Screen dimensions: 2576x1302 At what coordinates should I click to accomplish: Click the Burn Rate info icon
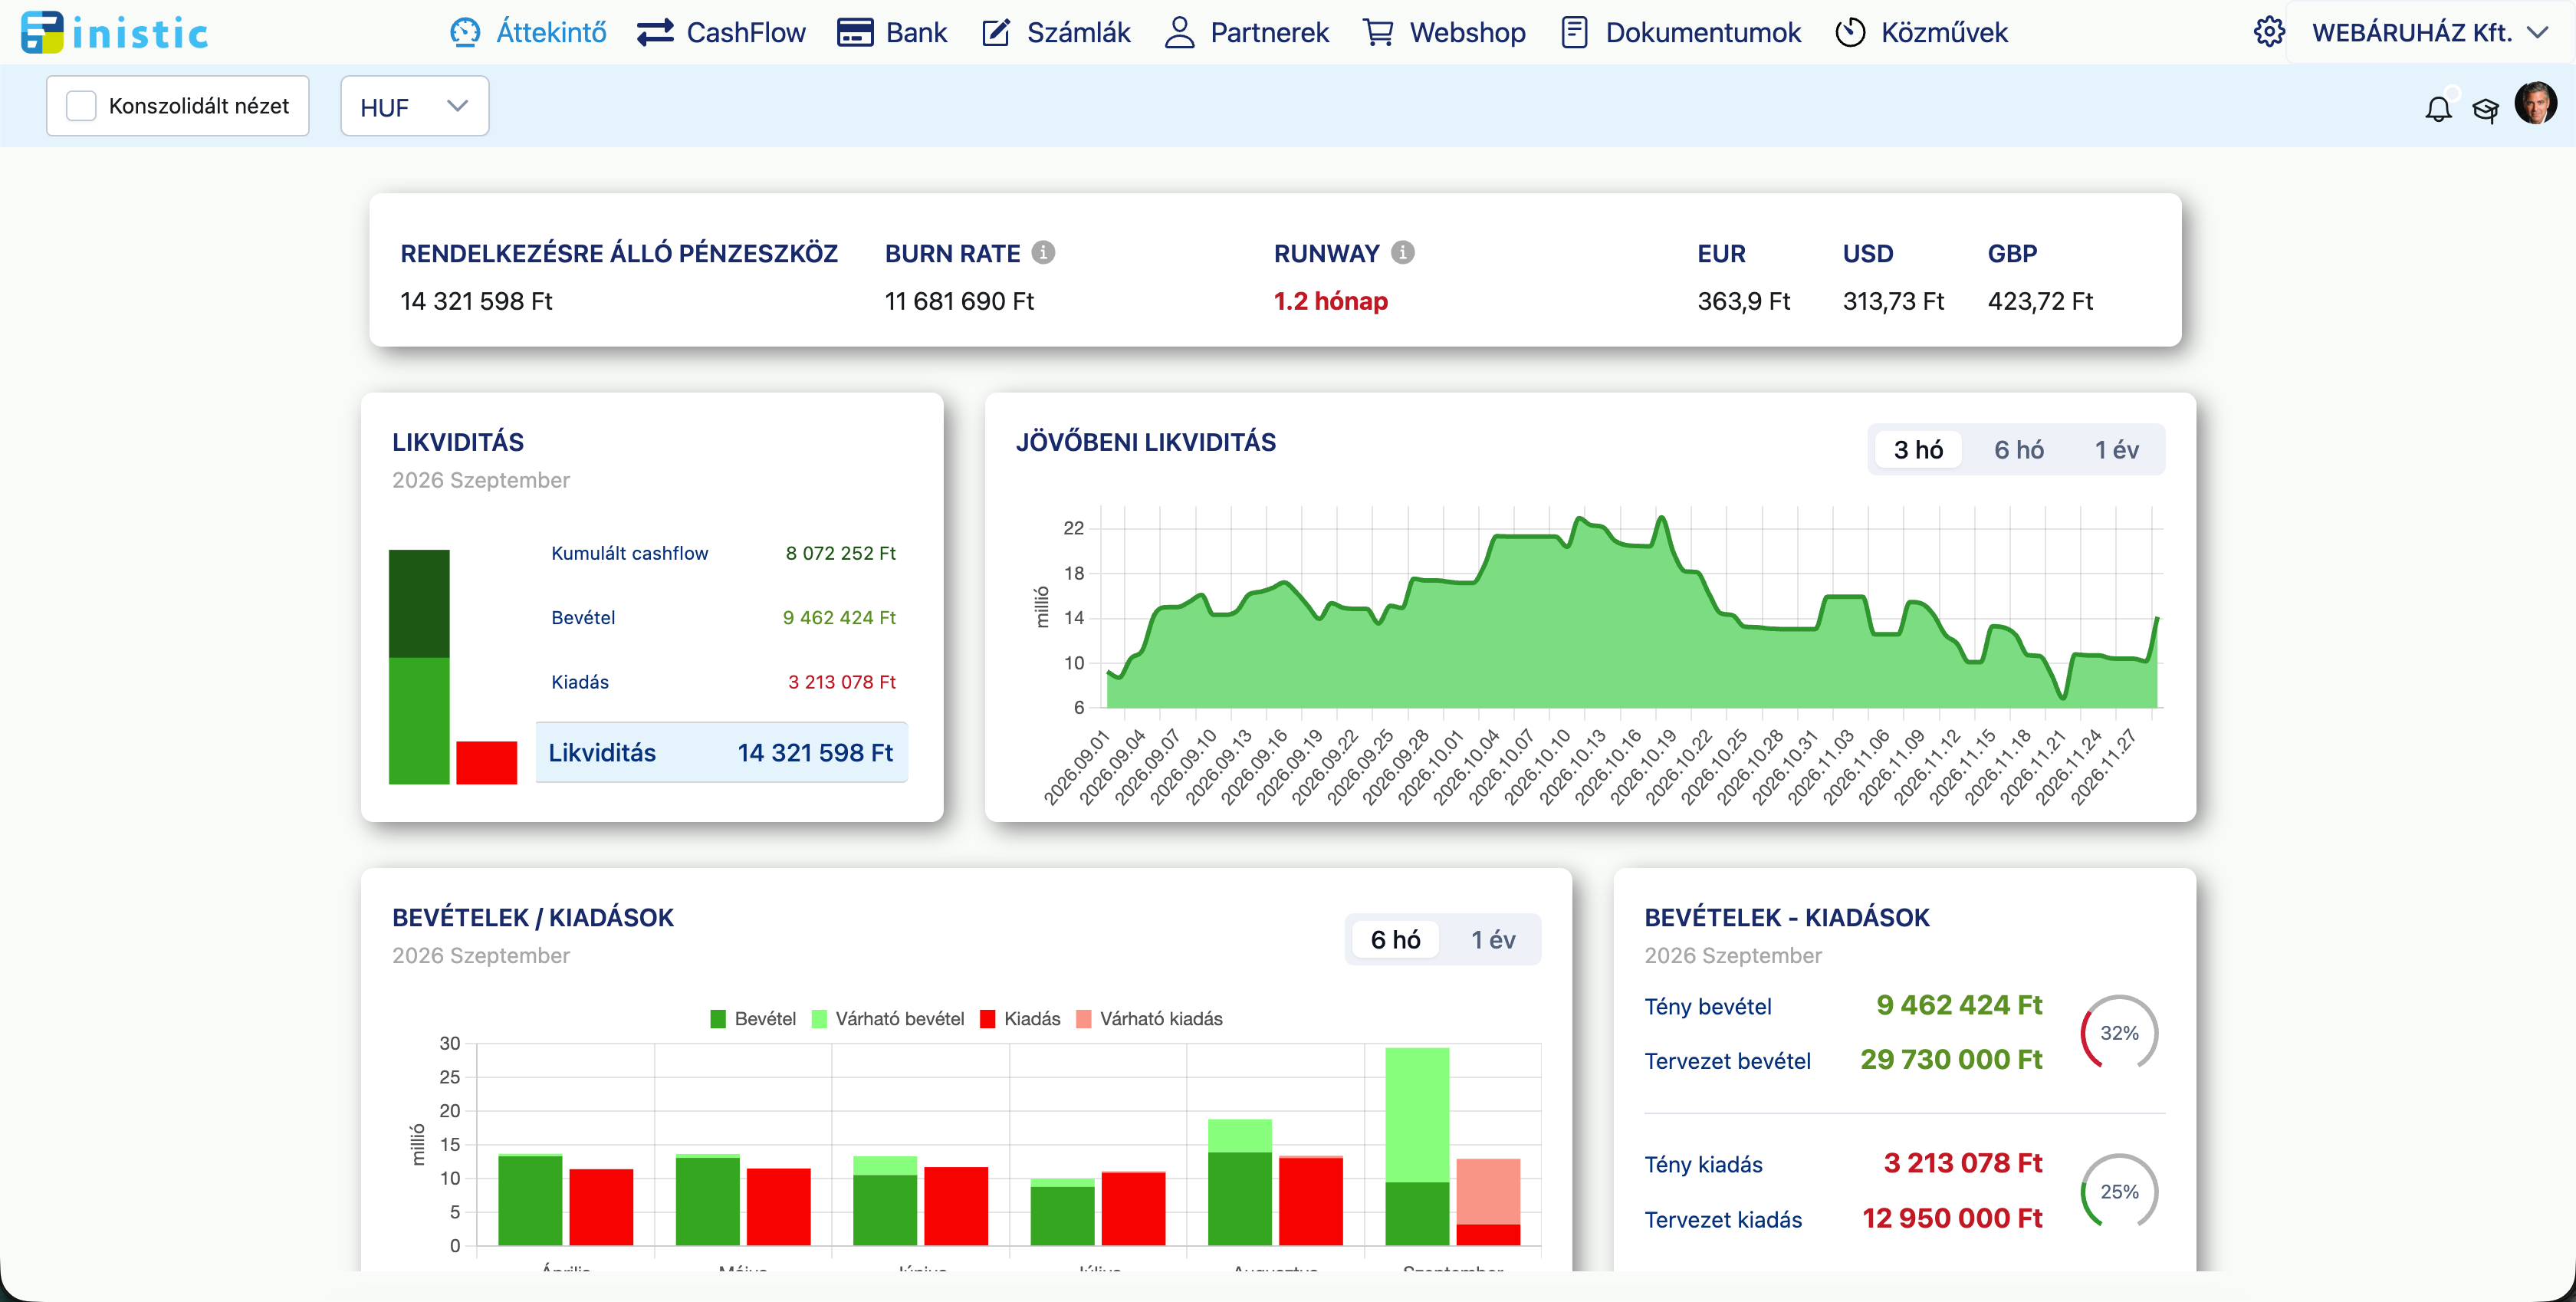coord(1043,253)
